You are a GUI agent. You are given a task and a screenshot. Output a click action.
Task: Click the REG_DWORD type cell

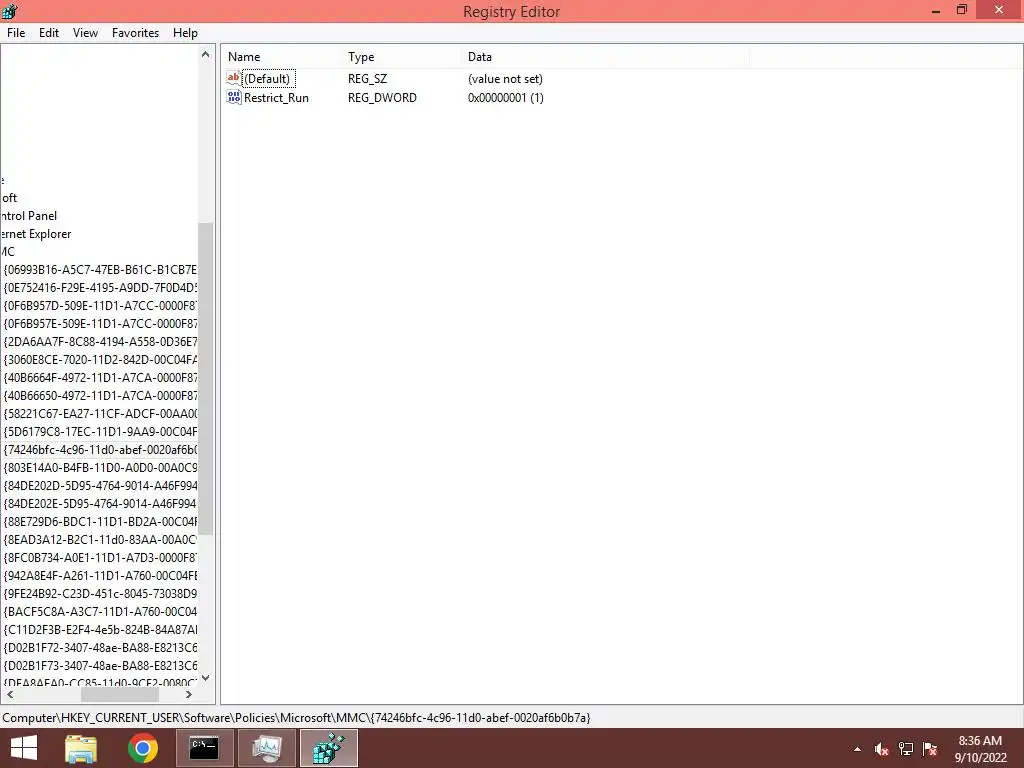click(382, 98)
